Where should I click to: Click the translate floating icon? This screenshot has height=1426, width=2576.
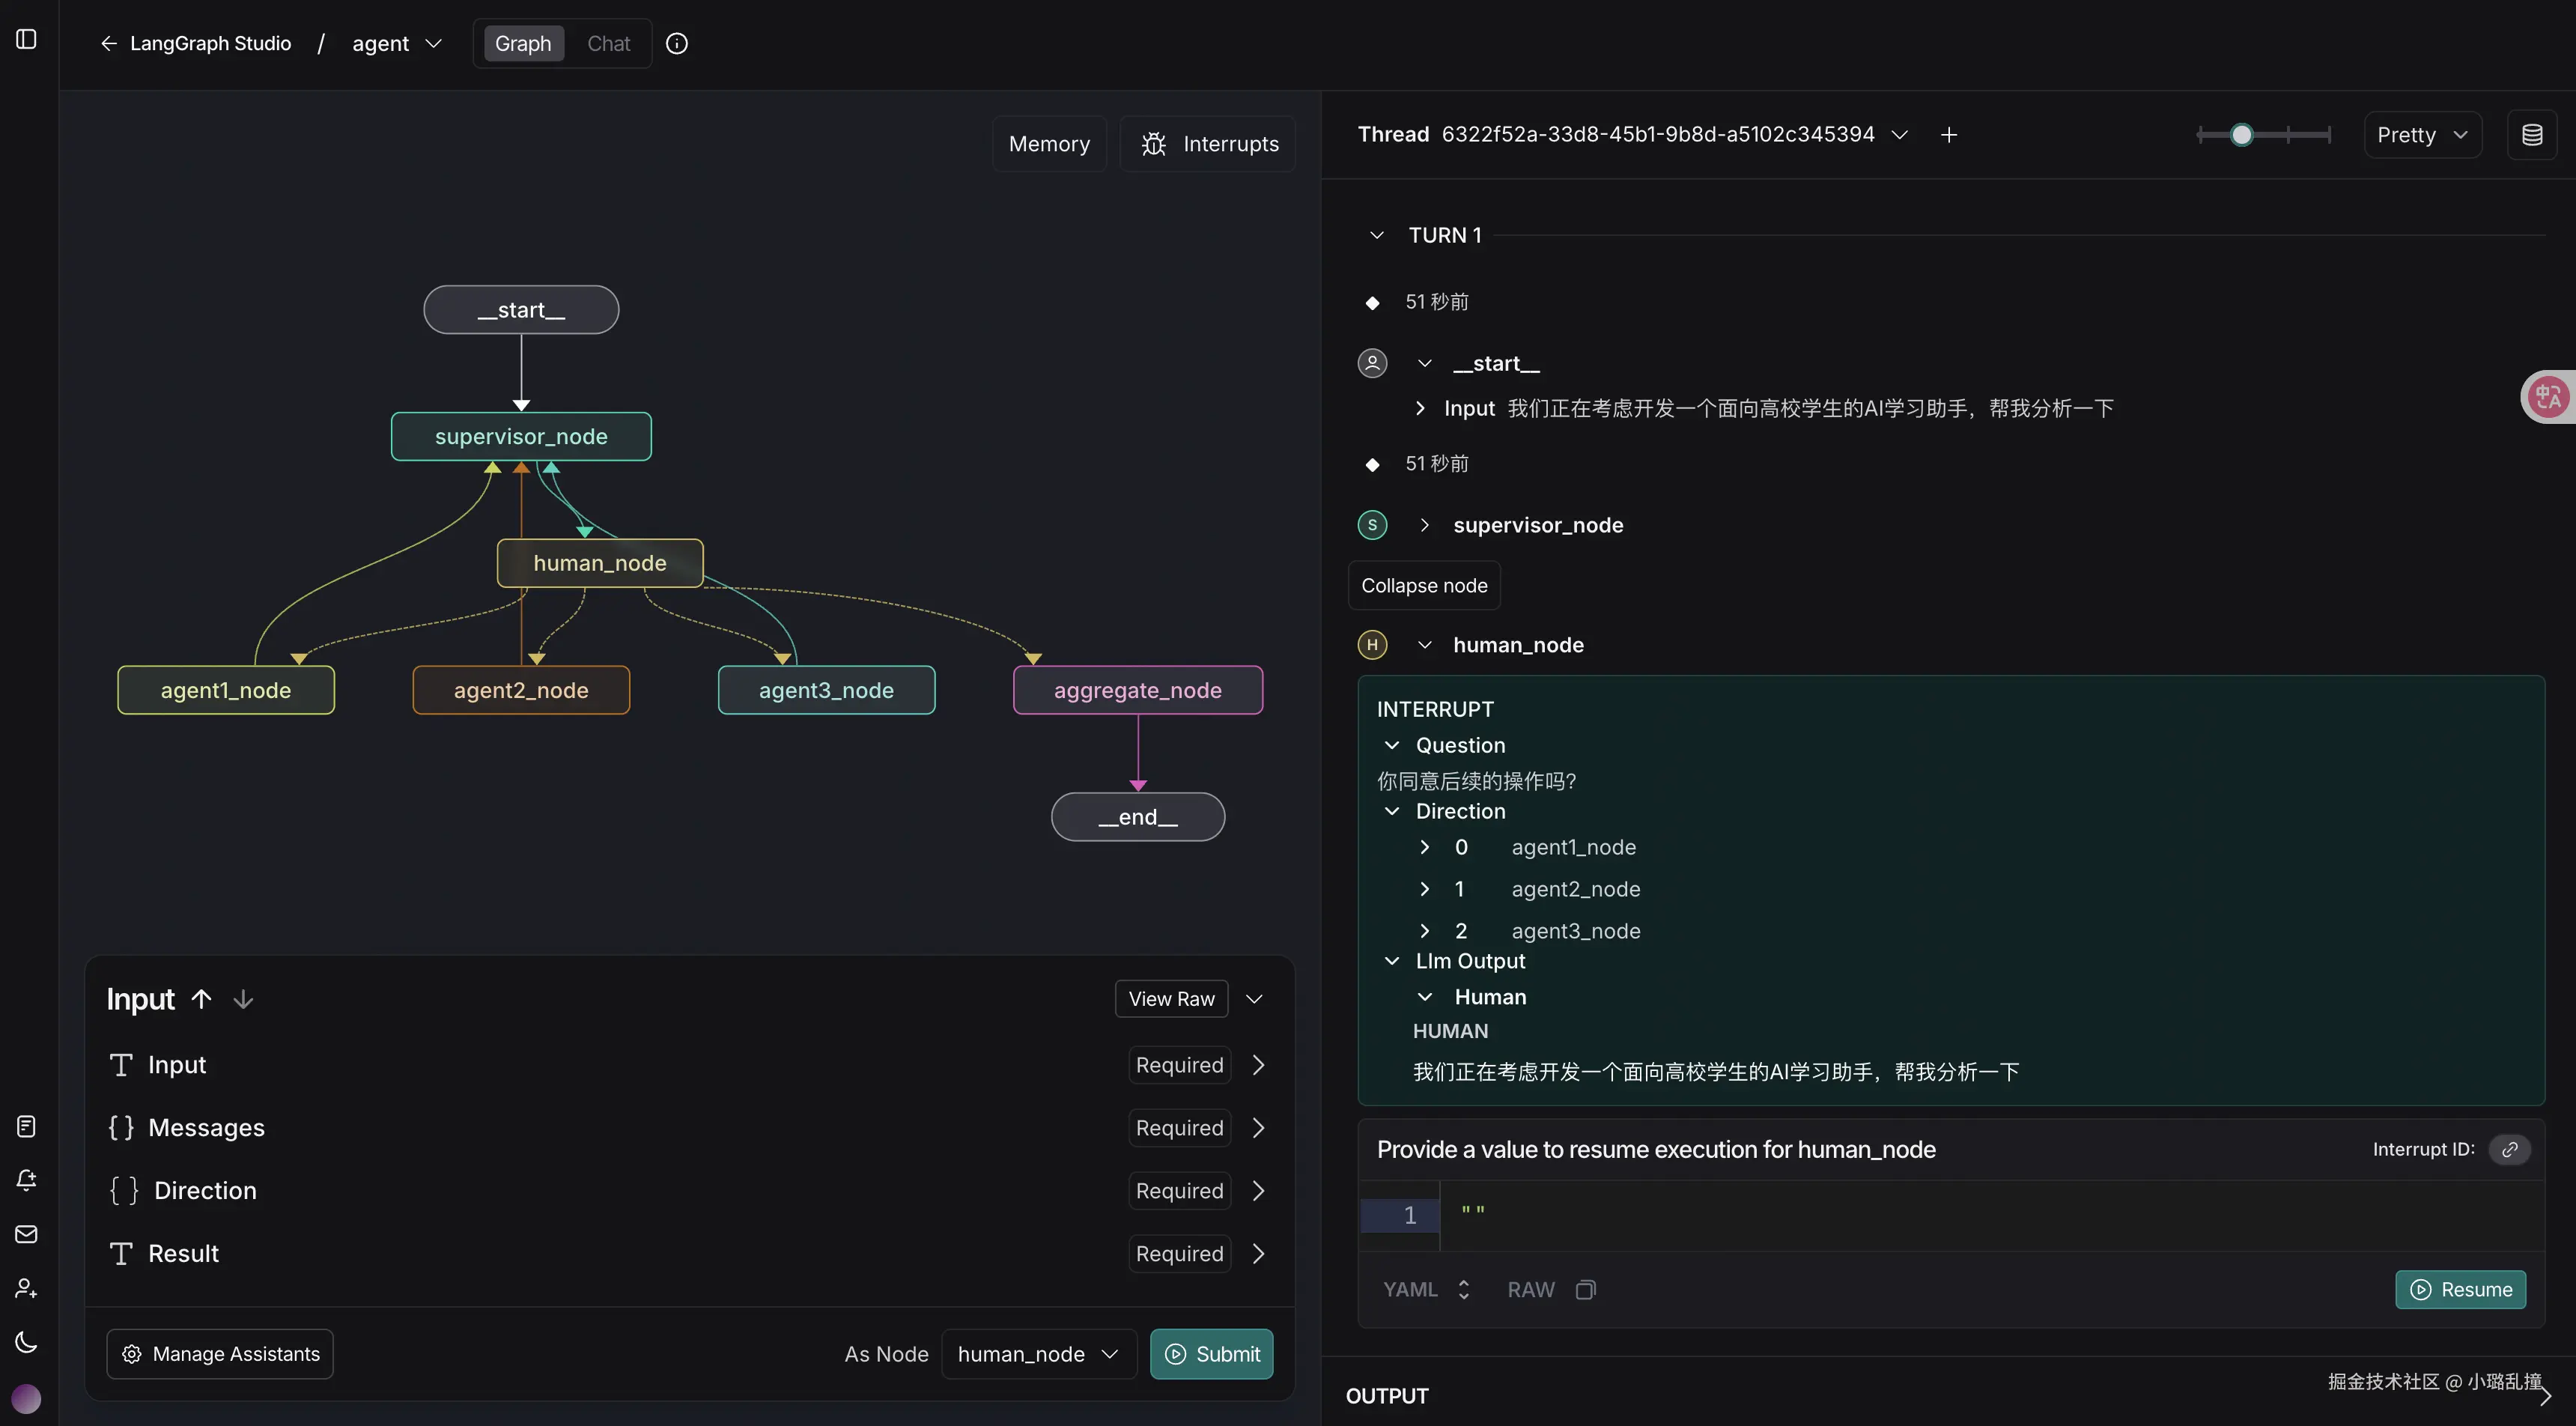pos(2548,397)
